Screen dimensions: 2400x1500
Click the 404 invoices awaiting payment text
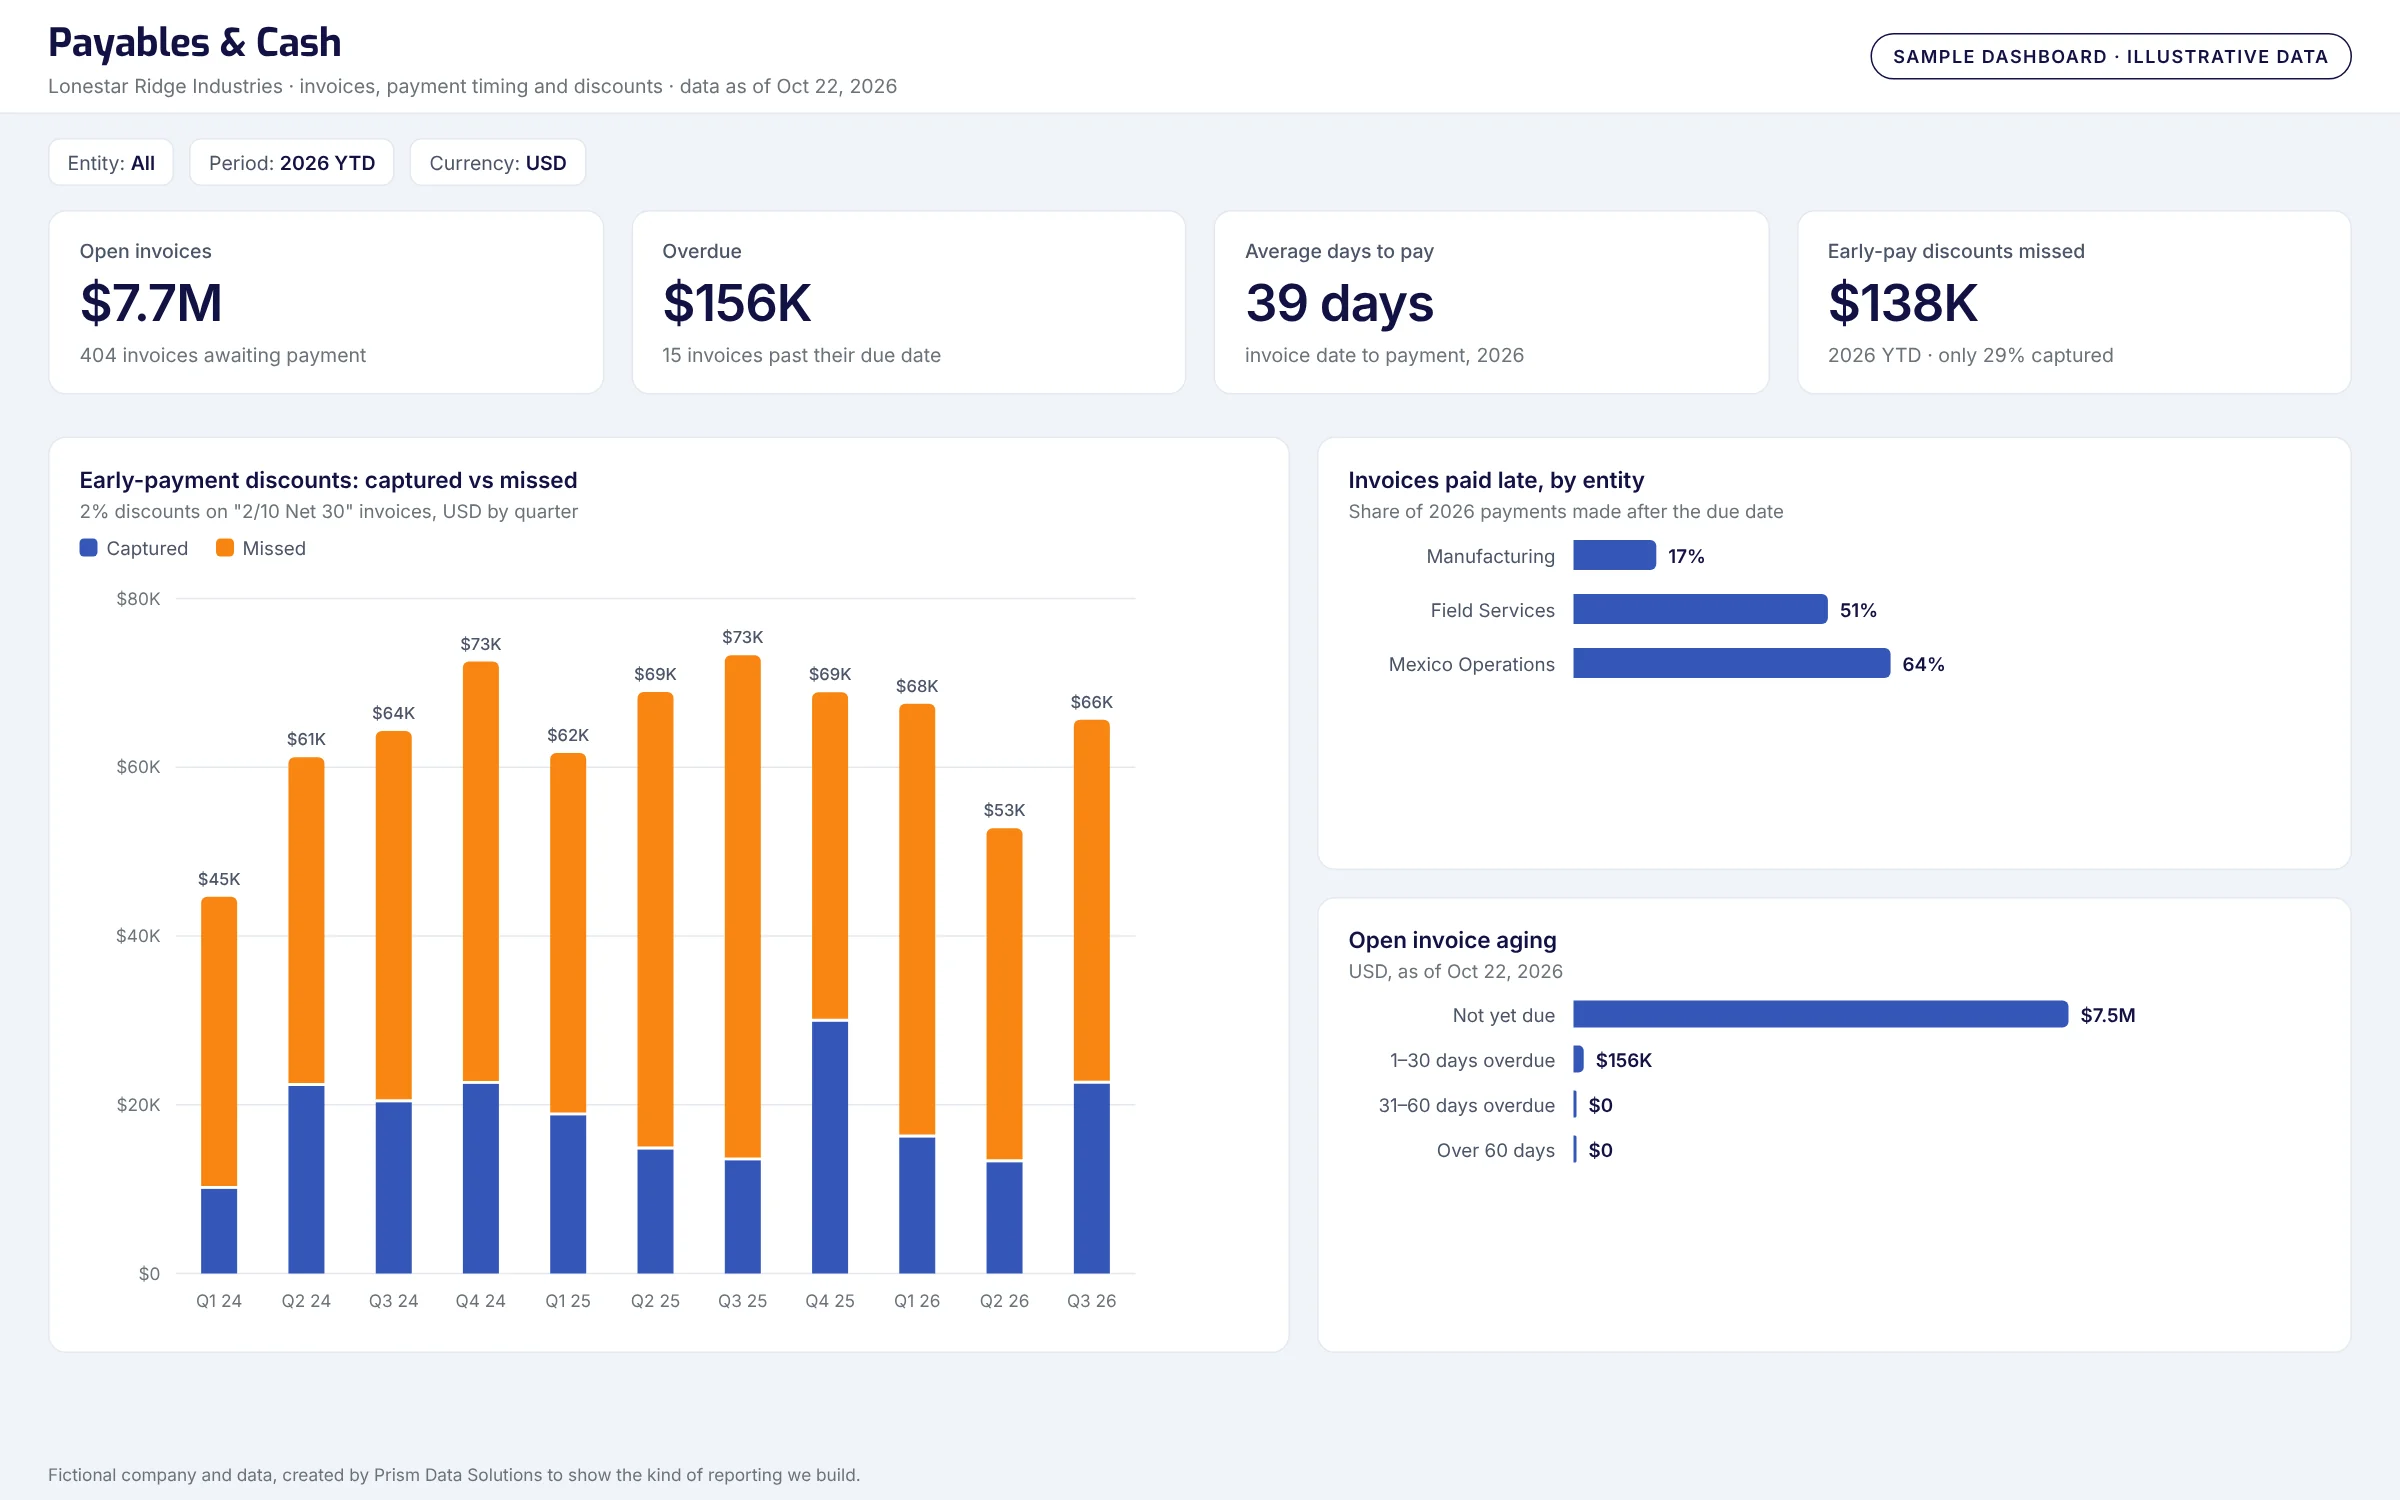pyautogui.click(x=223, y=355)
